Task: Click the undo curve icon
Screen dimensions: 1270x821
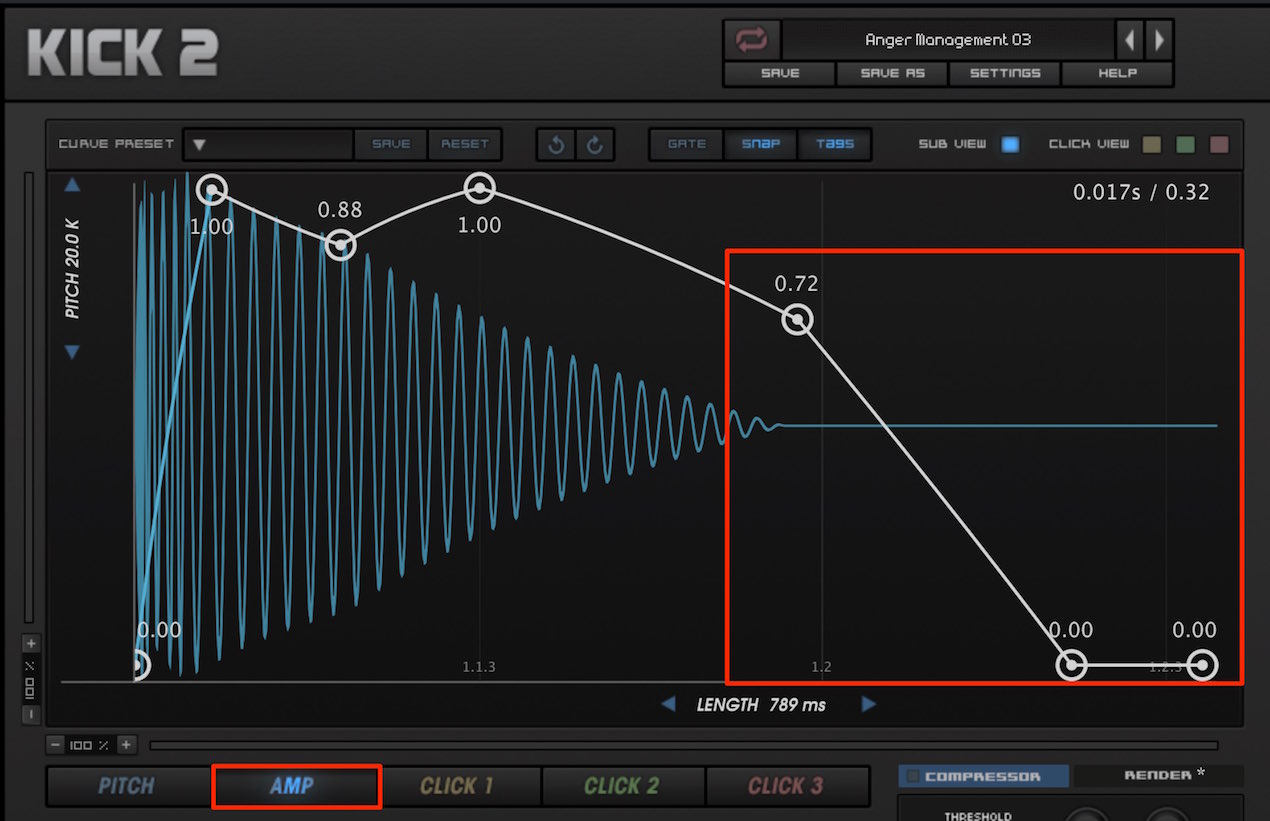Action: click(x=556, y=144)
